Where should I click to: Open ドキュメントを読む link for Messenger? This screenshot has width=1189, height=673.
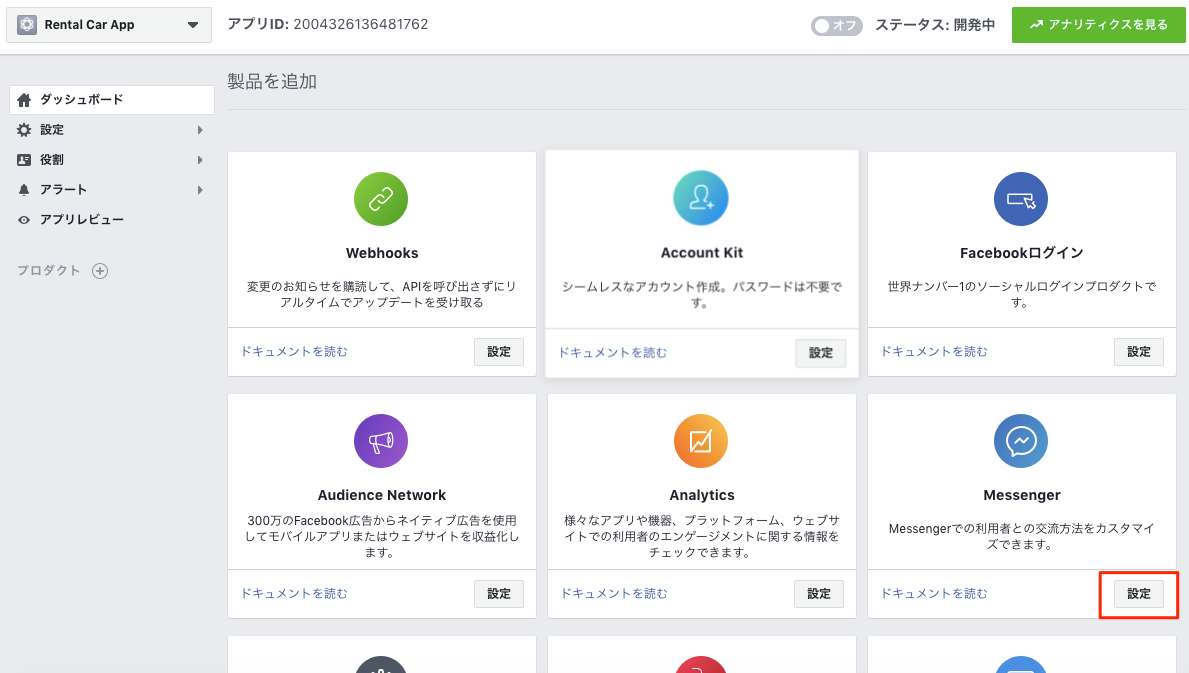tap(934, 593)
